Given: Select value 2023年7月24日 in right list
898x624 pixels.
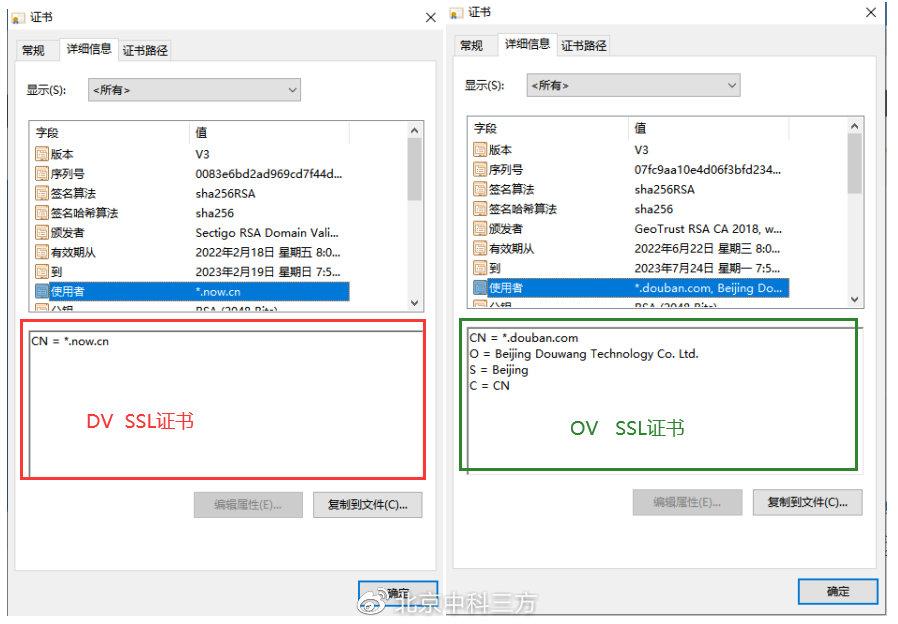Looking at the screenshot, I should coord(707,267).
